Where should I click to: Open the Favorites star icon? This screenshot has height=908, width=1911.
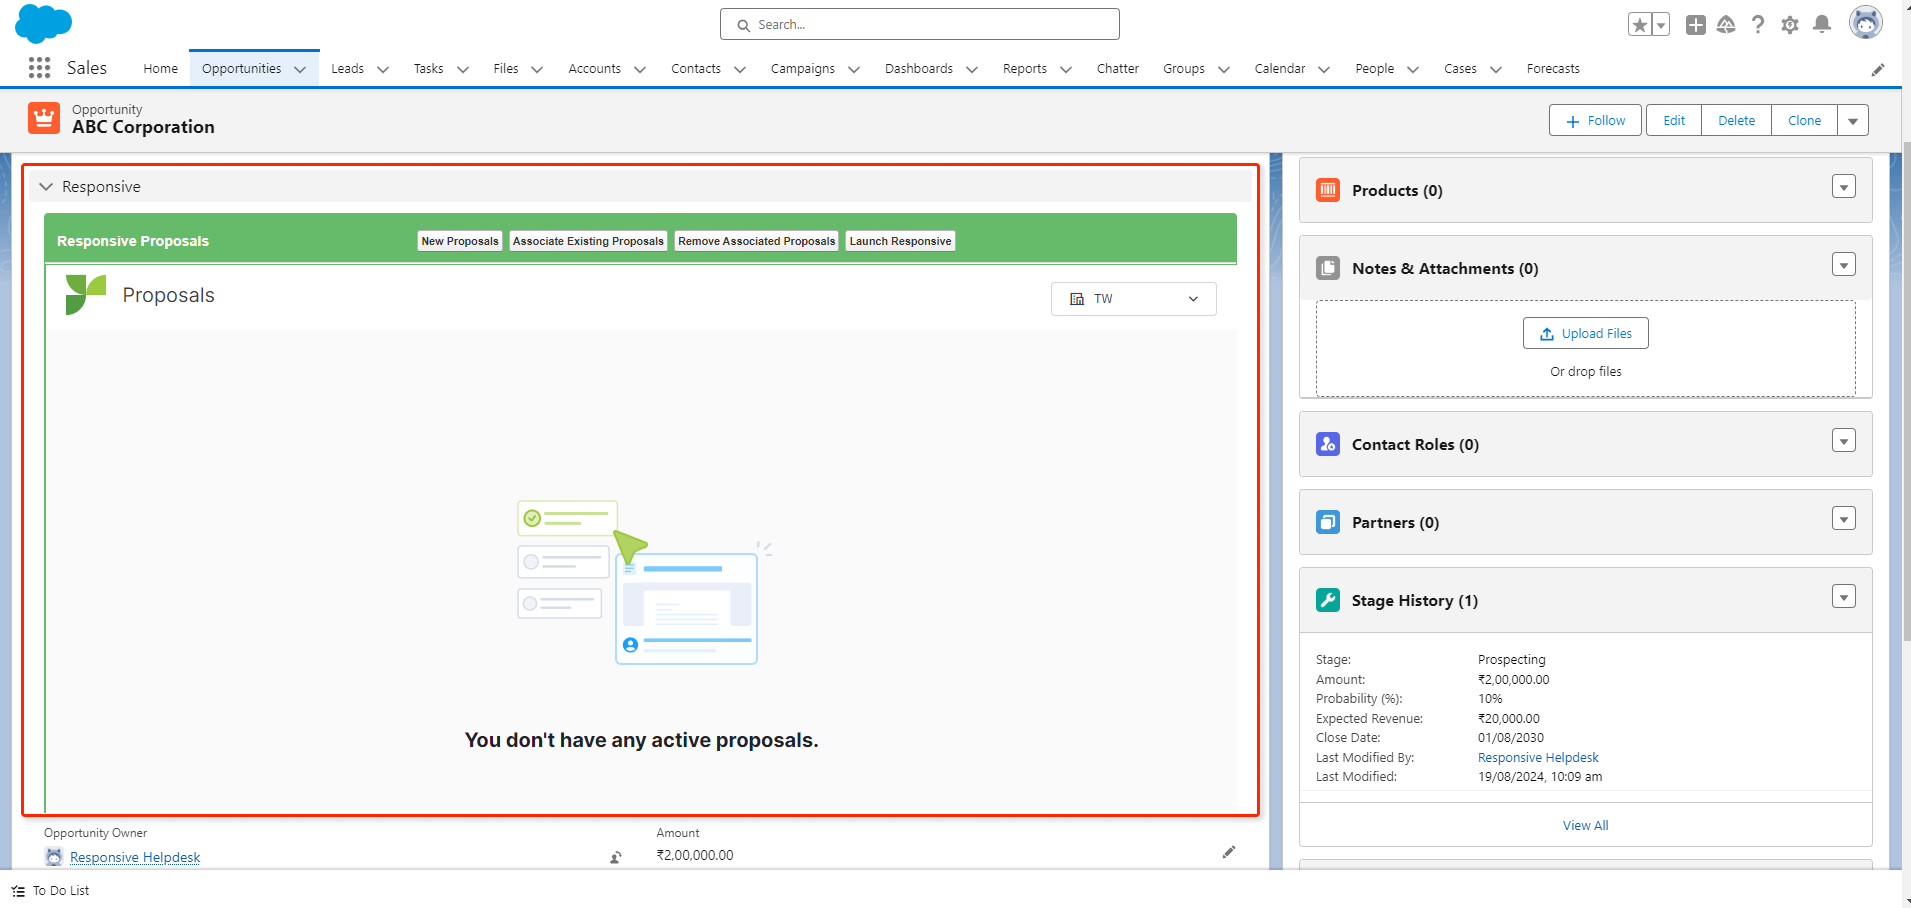[x=1639, y=25]
